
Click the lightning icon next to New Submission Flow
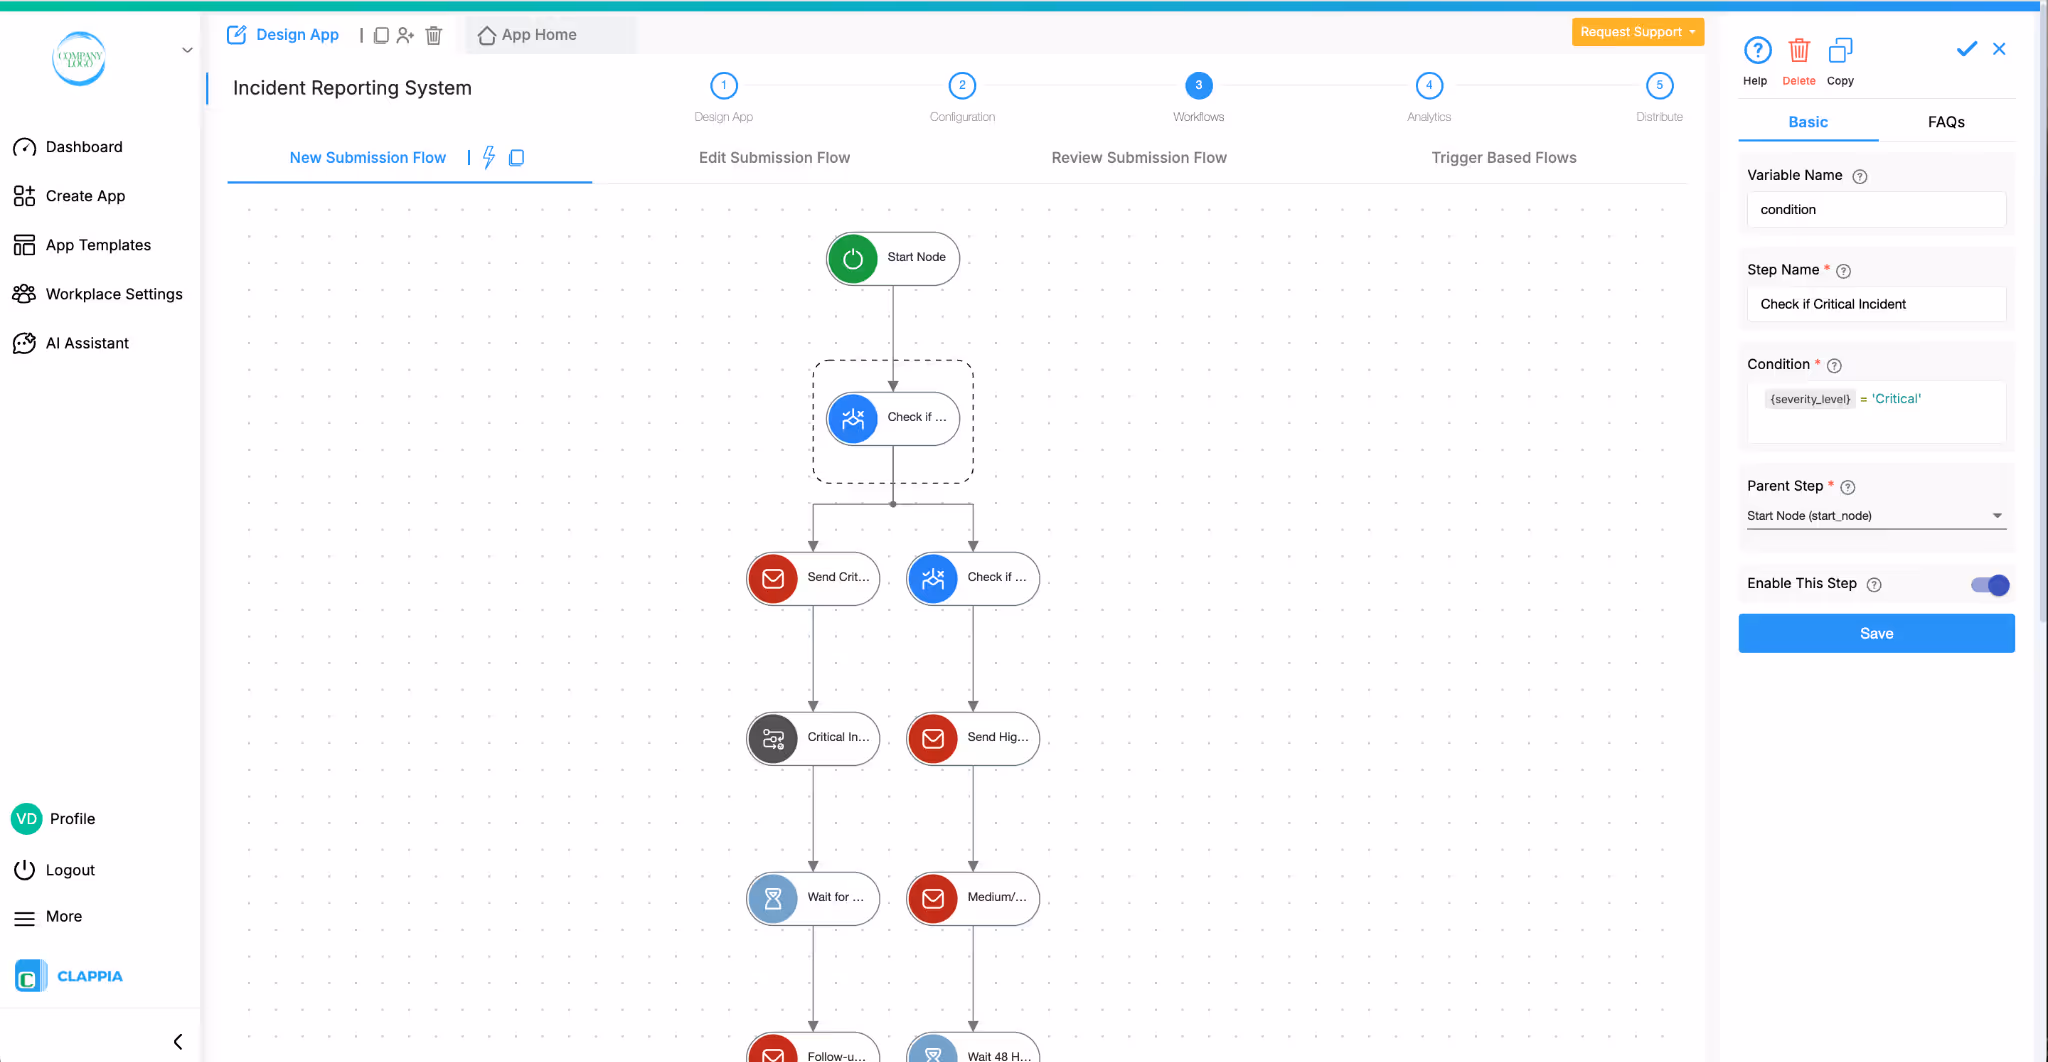point(489,157)
